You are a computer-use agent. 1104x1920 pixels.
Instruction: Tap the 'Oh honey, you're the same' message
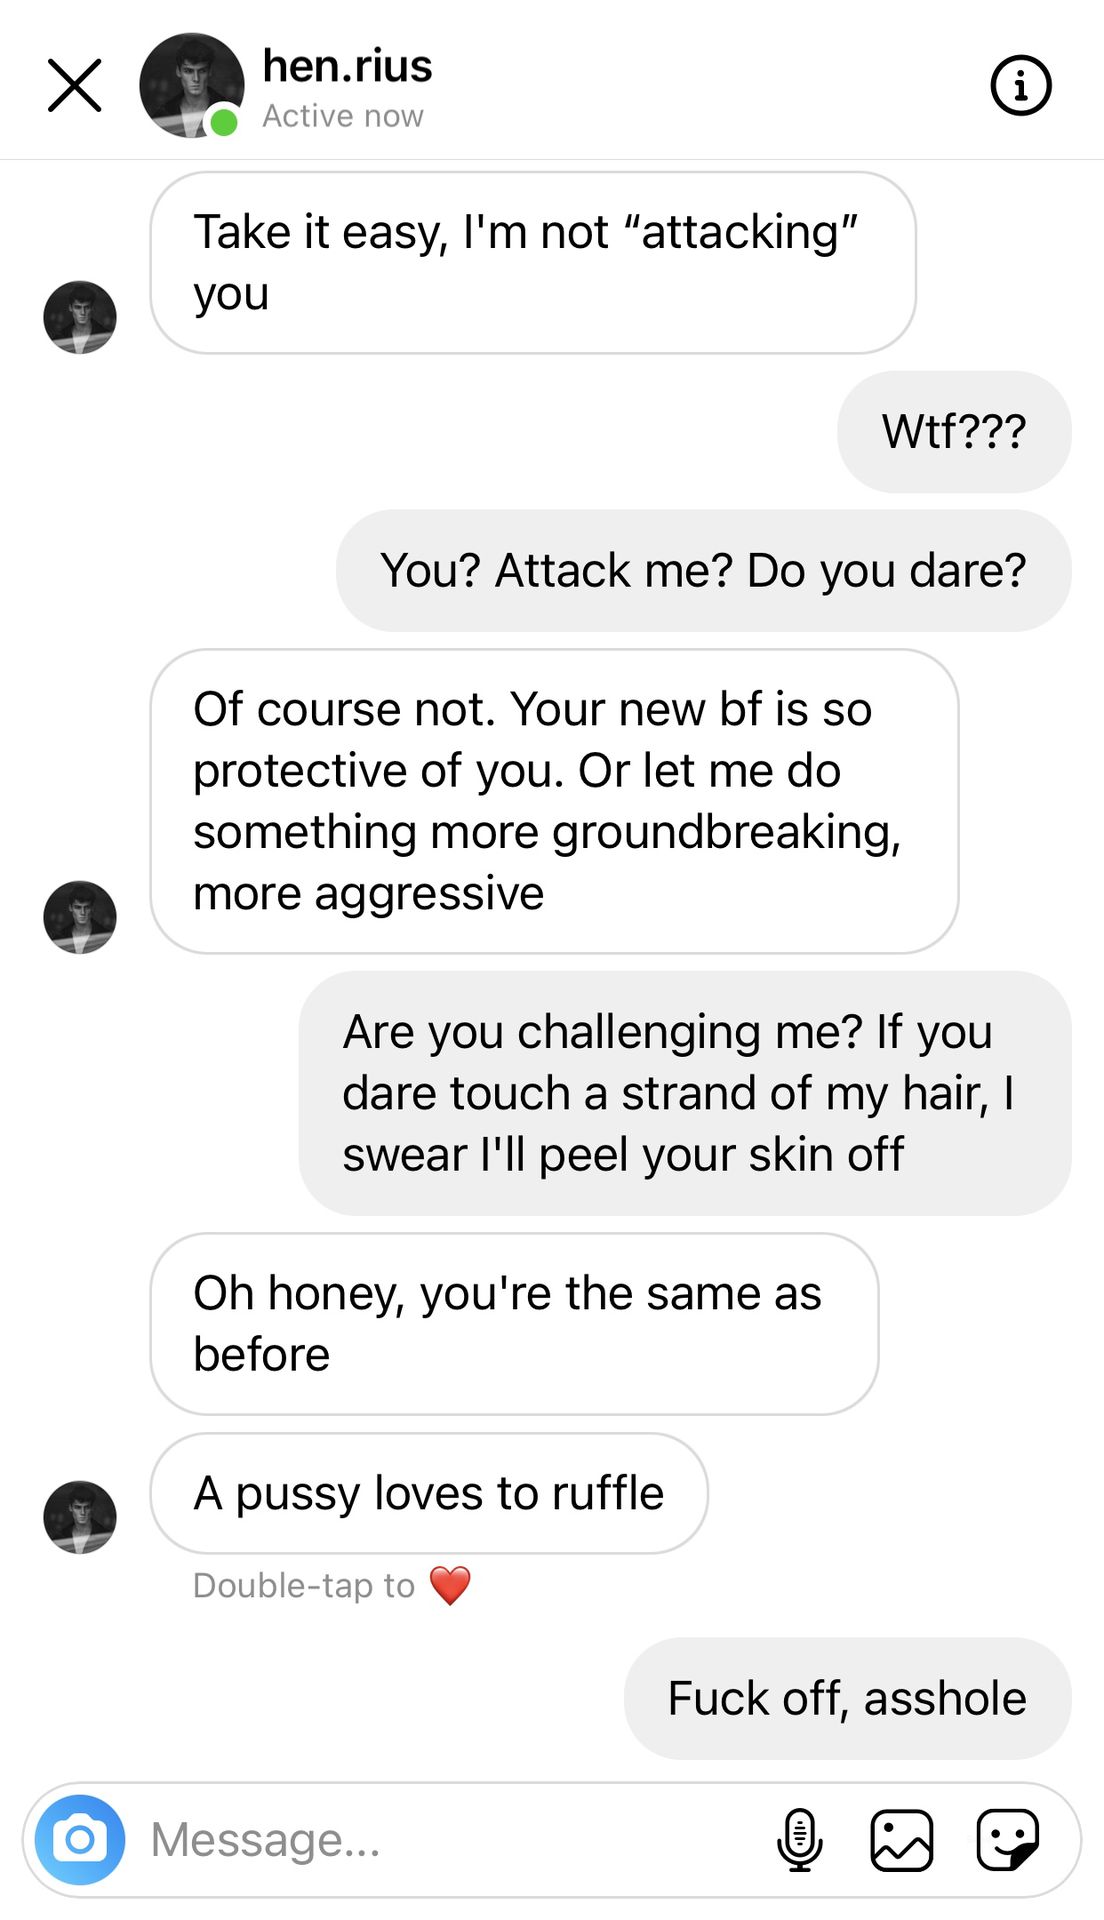[514, 1323]
